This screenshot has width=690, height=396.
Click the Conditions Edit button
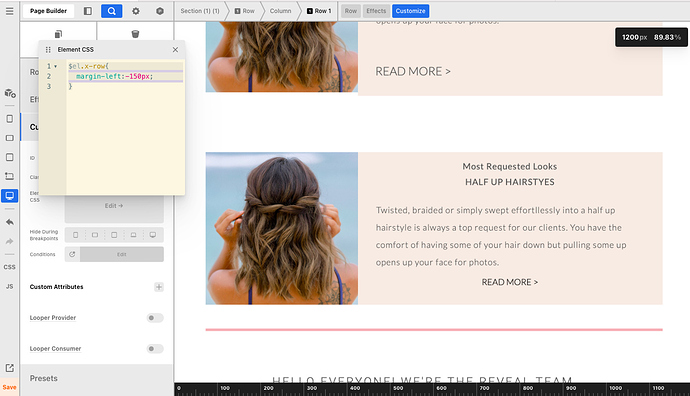click(x=122, y=254)
